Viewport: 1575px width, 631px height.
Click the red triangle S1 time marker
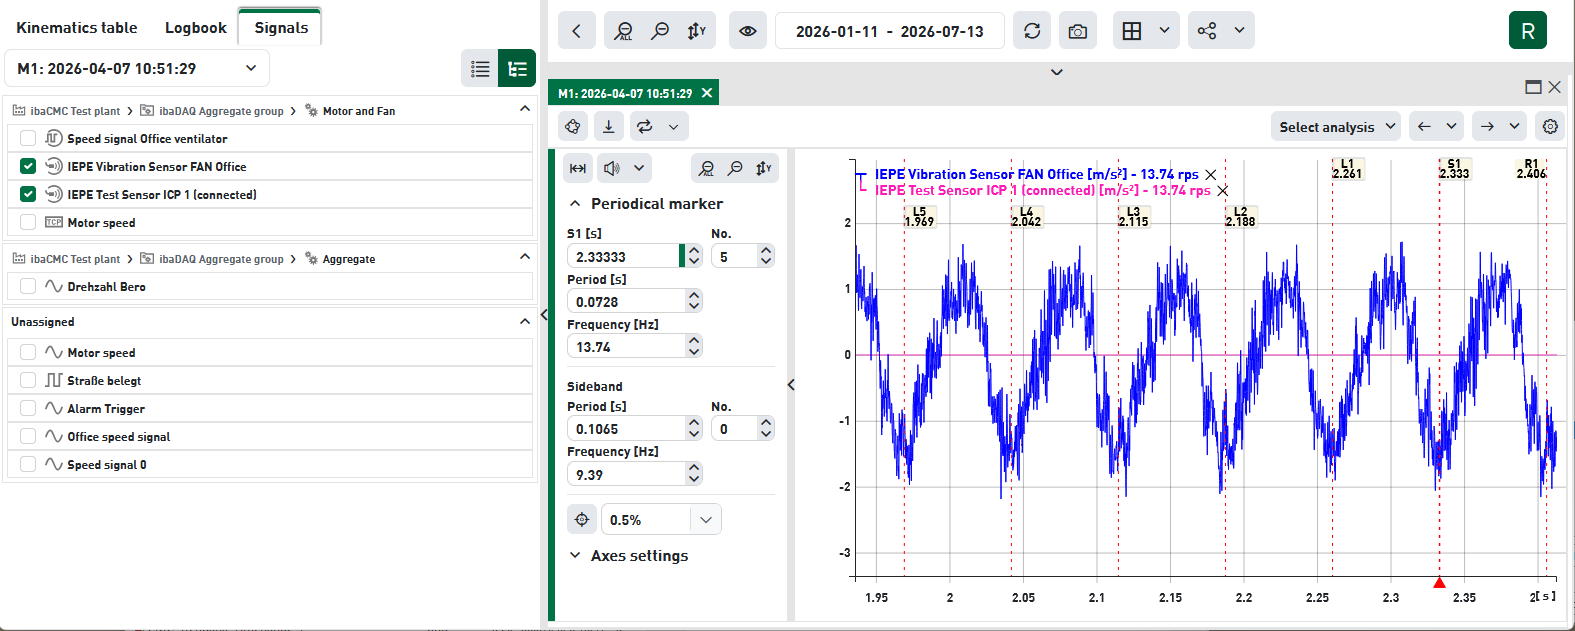click(1439, 582)
